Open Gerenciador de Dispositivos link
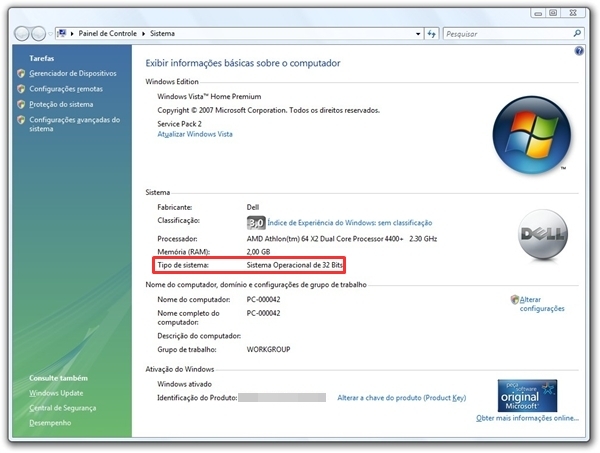The image size is (600, 453). click(73, 73)
